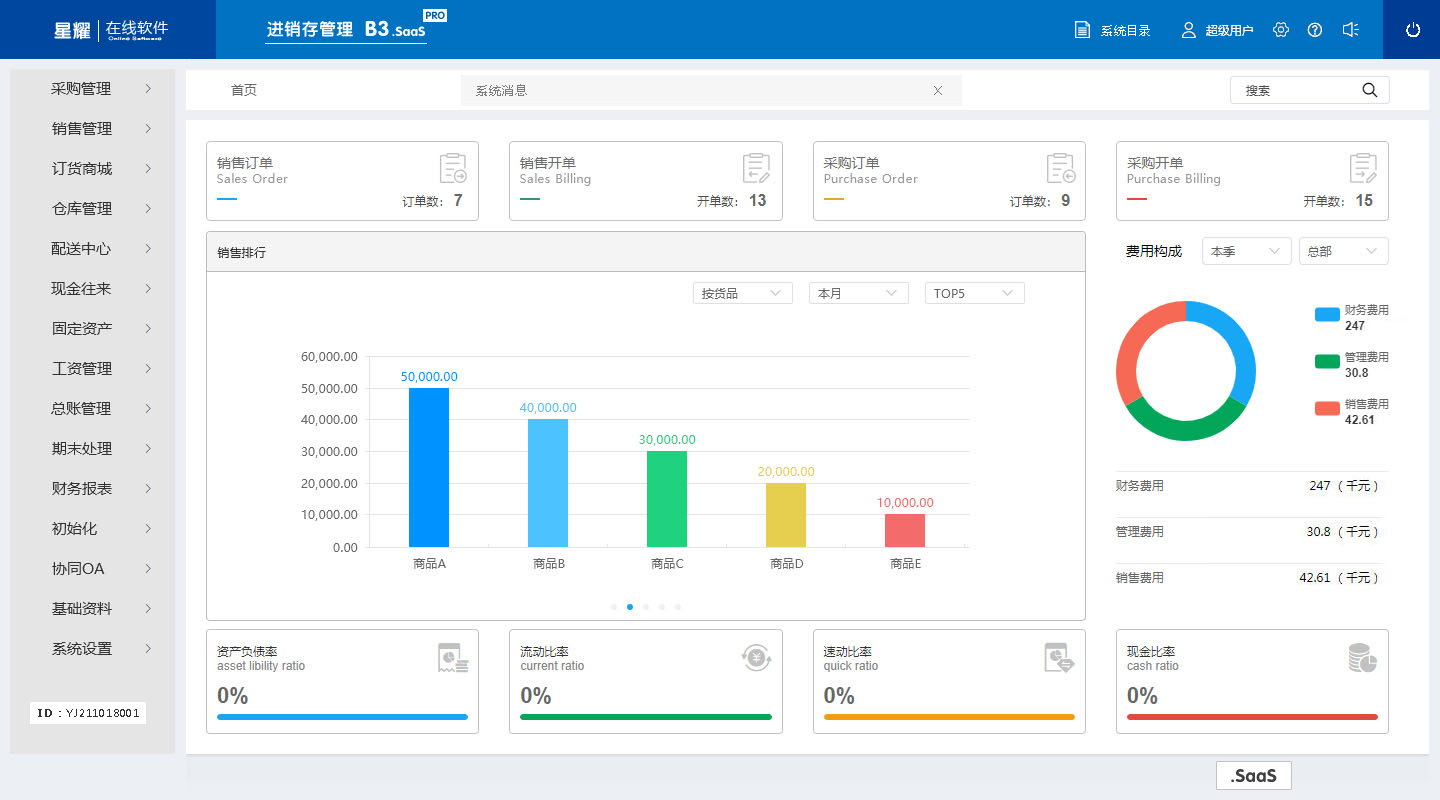This screenshot has width=1440, height=800.
Task: Close the 系统消息 tab
Action: click(x=938, y=90)
